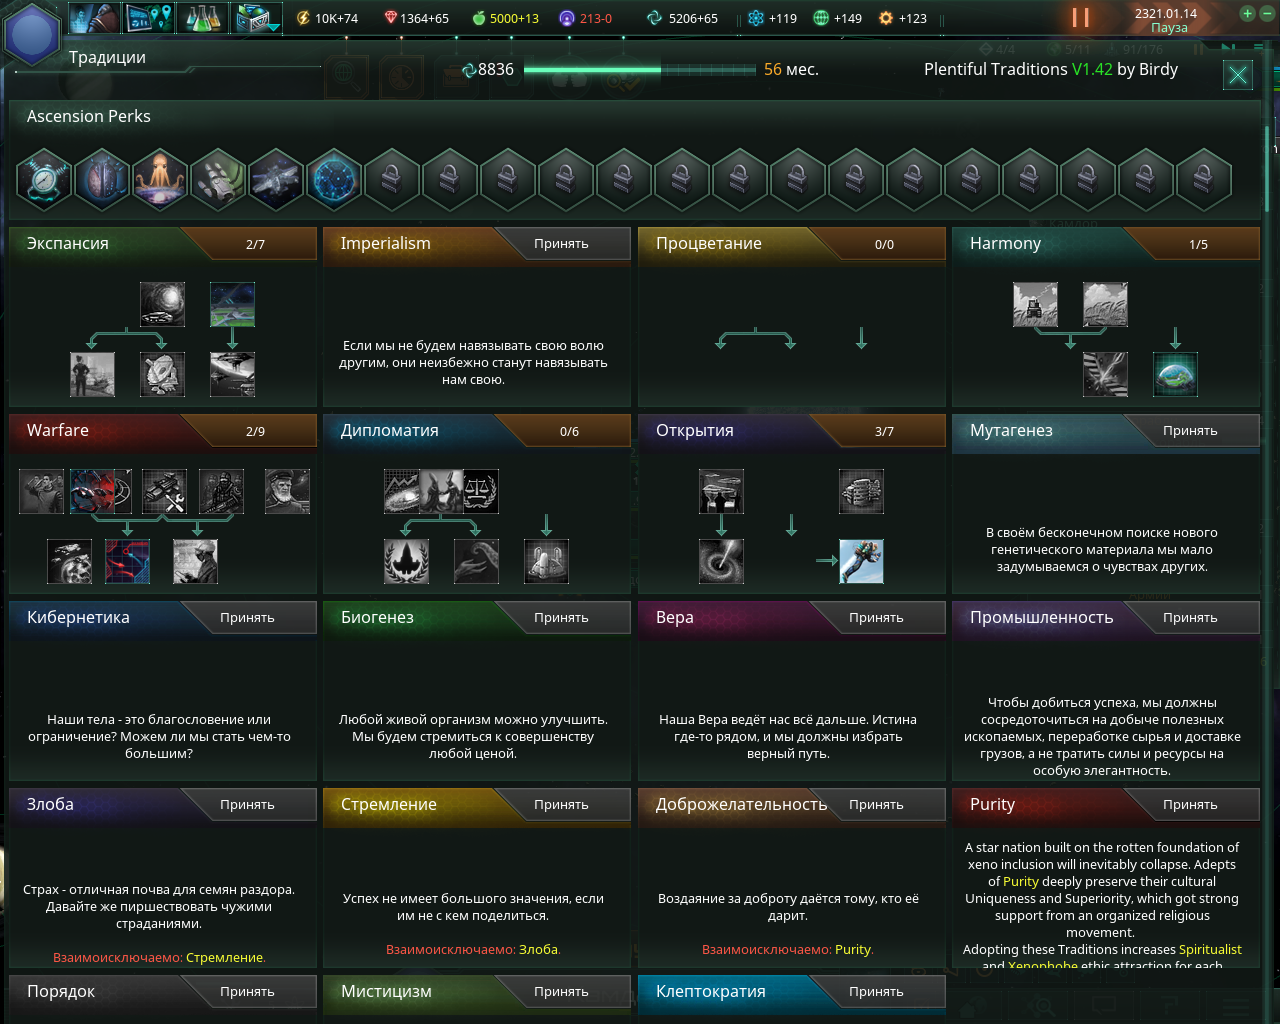
Task: Adopt the Вера tradition tree
Action: click(x=877, y=618)
